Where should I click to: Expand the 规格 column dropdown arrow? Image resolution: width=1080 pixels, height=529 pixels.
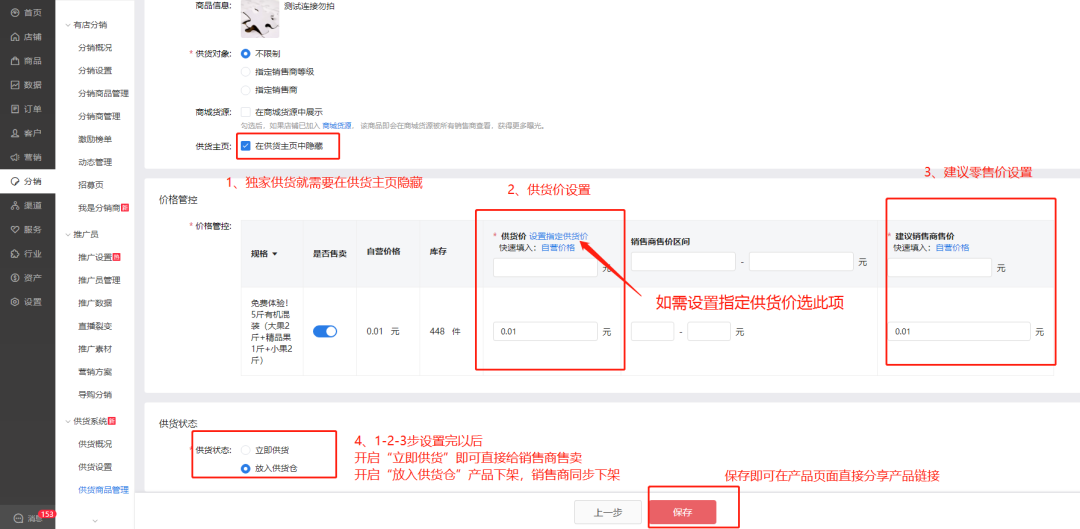(275, 253)
